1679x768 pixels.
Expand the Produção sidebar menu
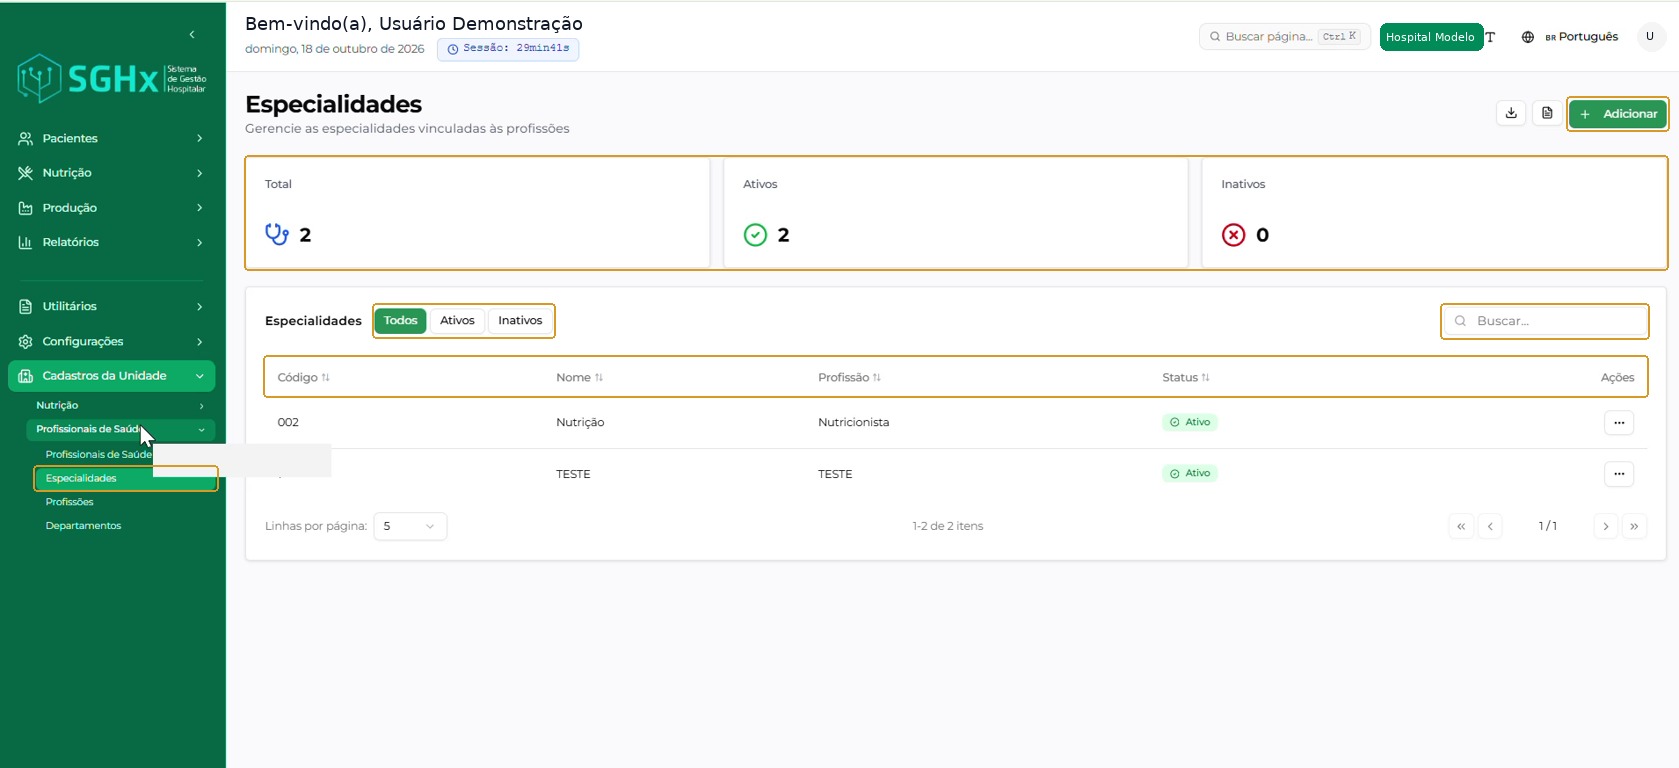(111, 208)
